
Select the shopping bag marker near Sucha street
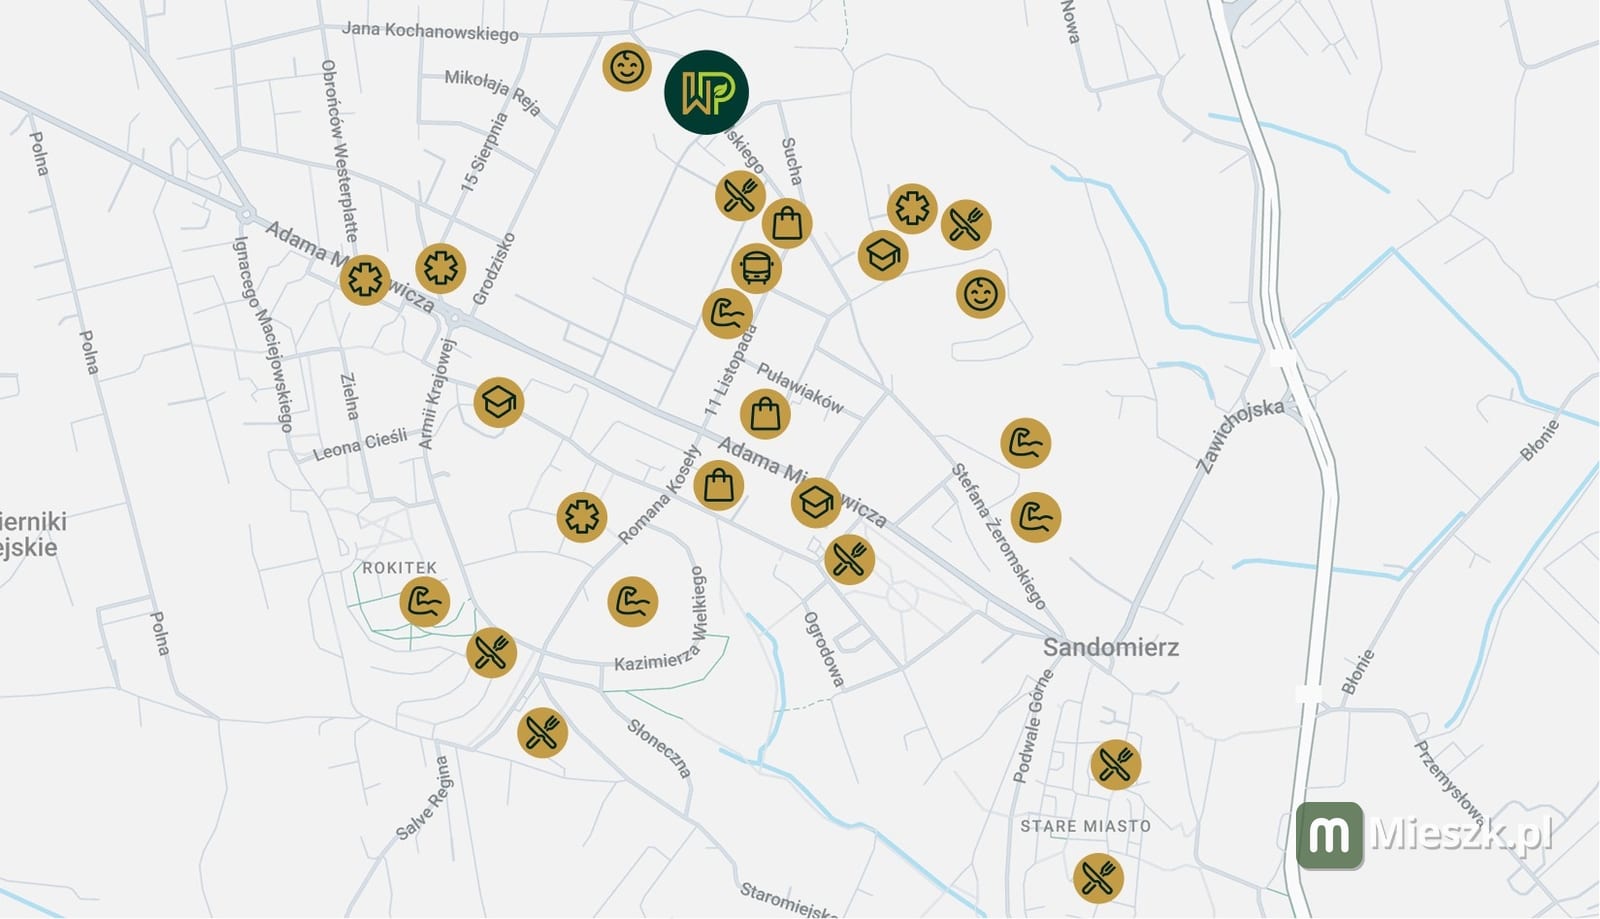tap(787, 223)
